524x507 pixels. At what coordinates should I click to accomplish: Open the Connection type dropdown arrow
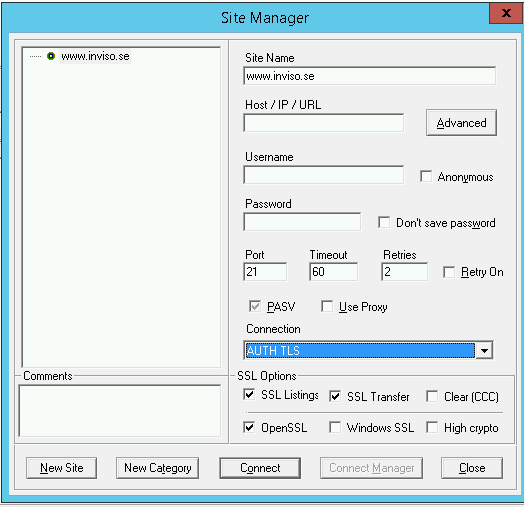click(x=484, y=350)
